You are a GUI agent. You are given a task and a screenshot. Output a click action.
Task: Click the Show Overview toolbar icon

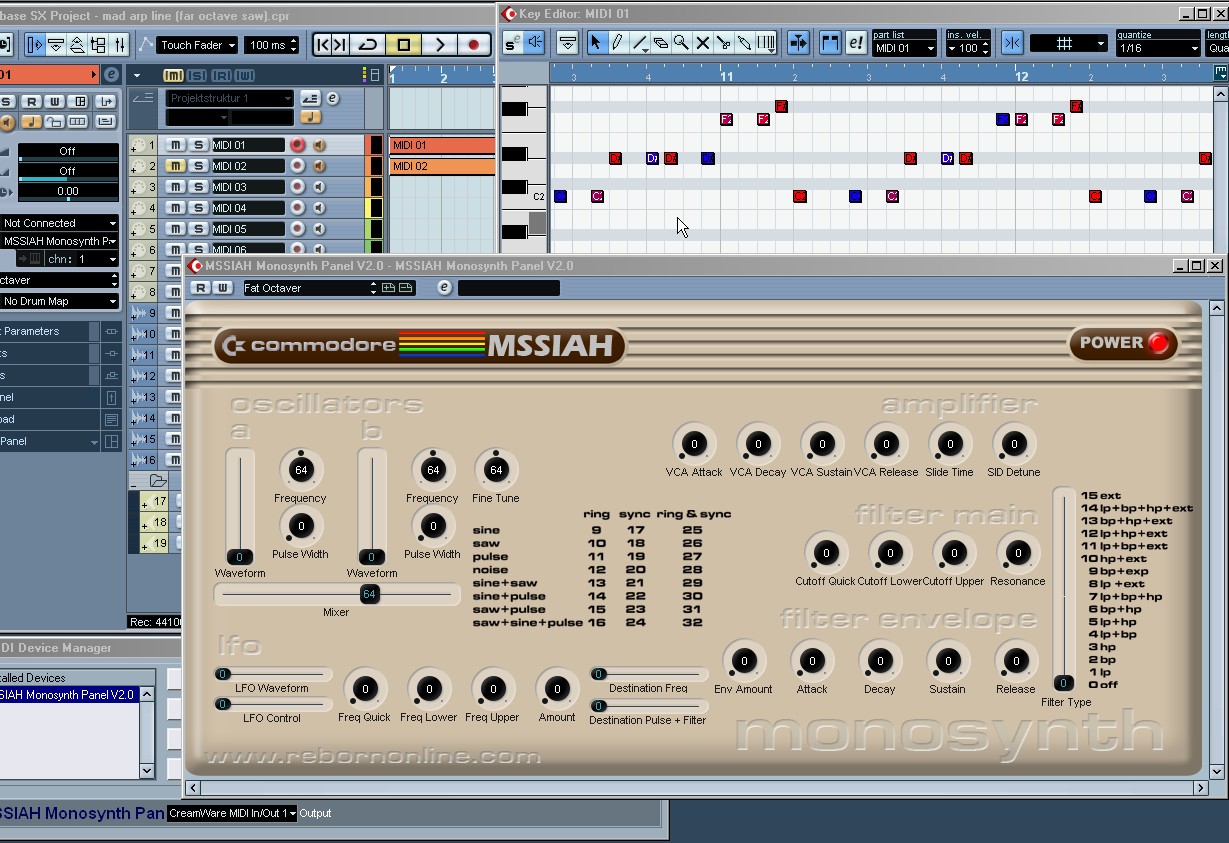click(77, 45)
